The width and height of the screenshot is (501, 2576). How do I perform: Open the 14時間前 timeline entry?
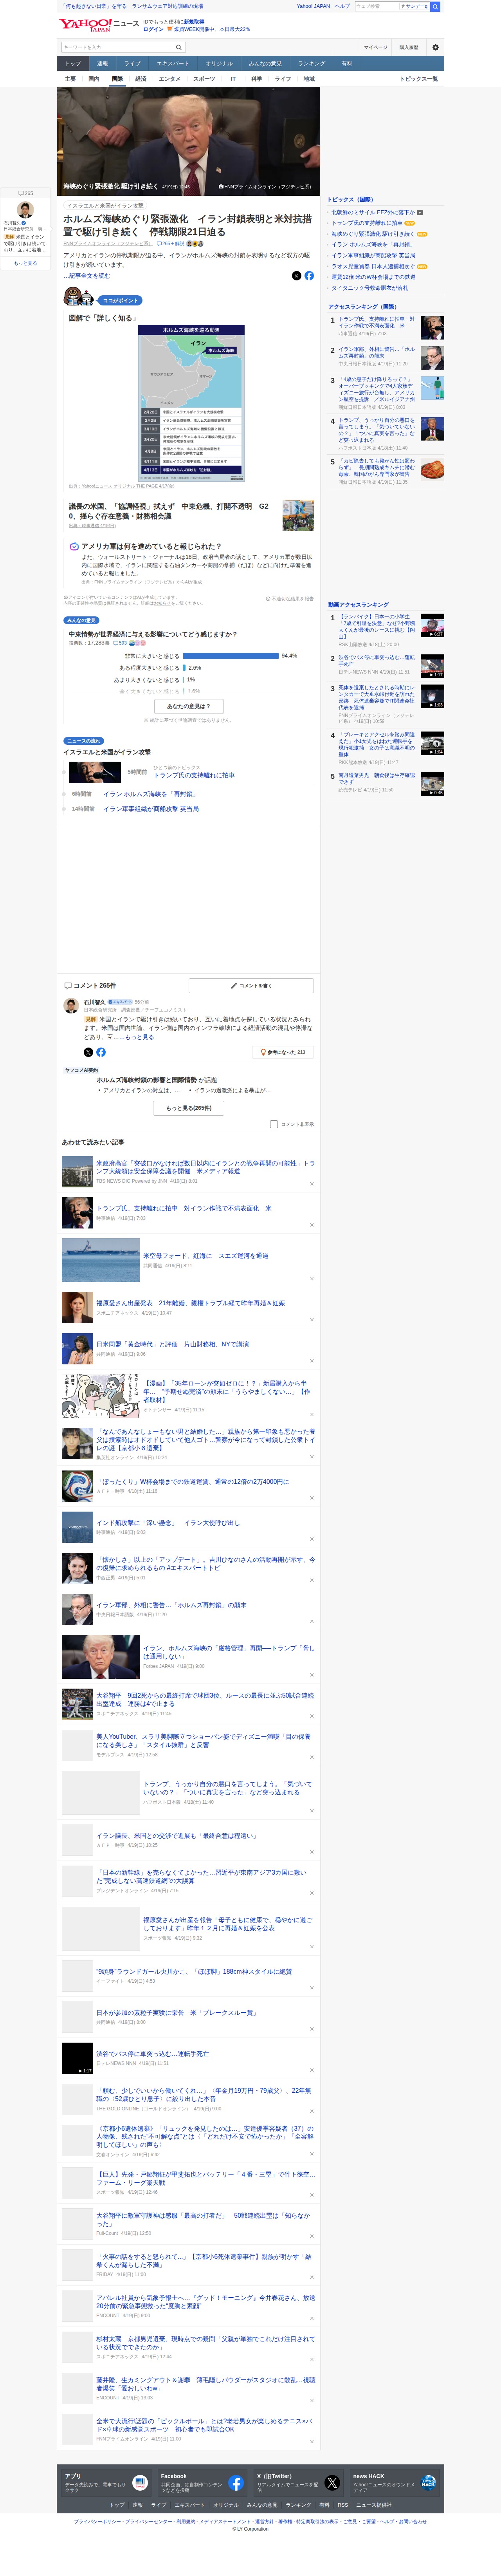[151, 809]
